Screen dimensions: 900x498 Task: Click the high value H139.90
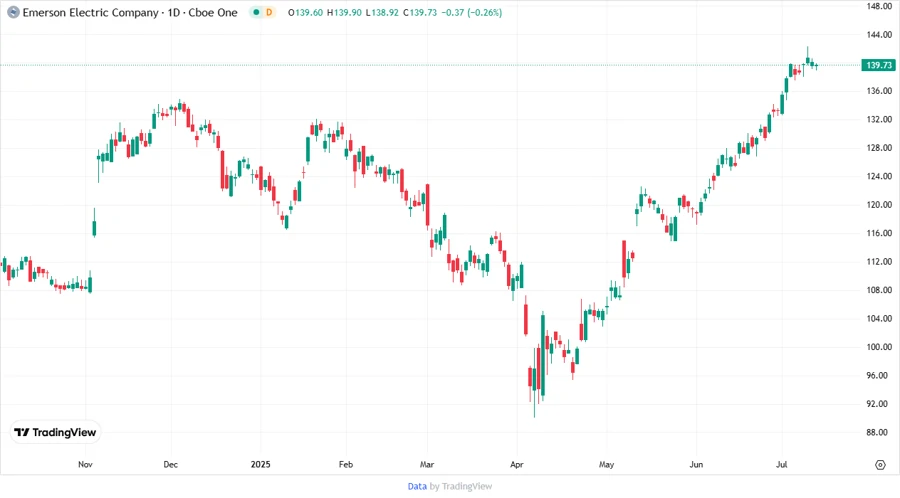344,12
